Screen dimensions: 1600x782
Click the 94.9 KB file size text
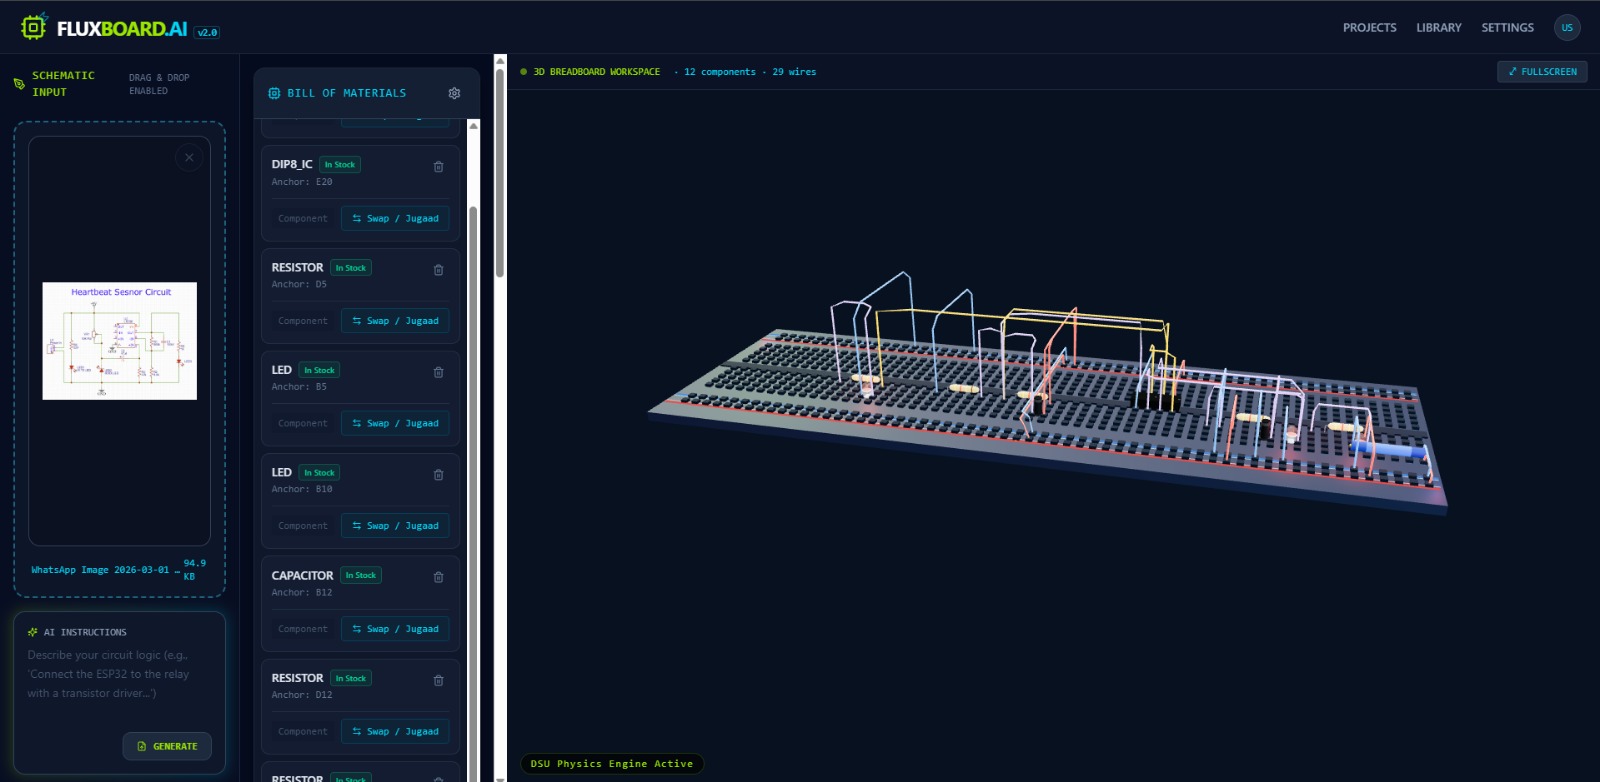[194, 570]
